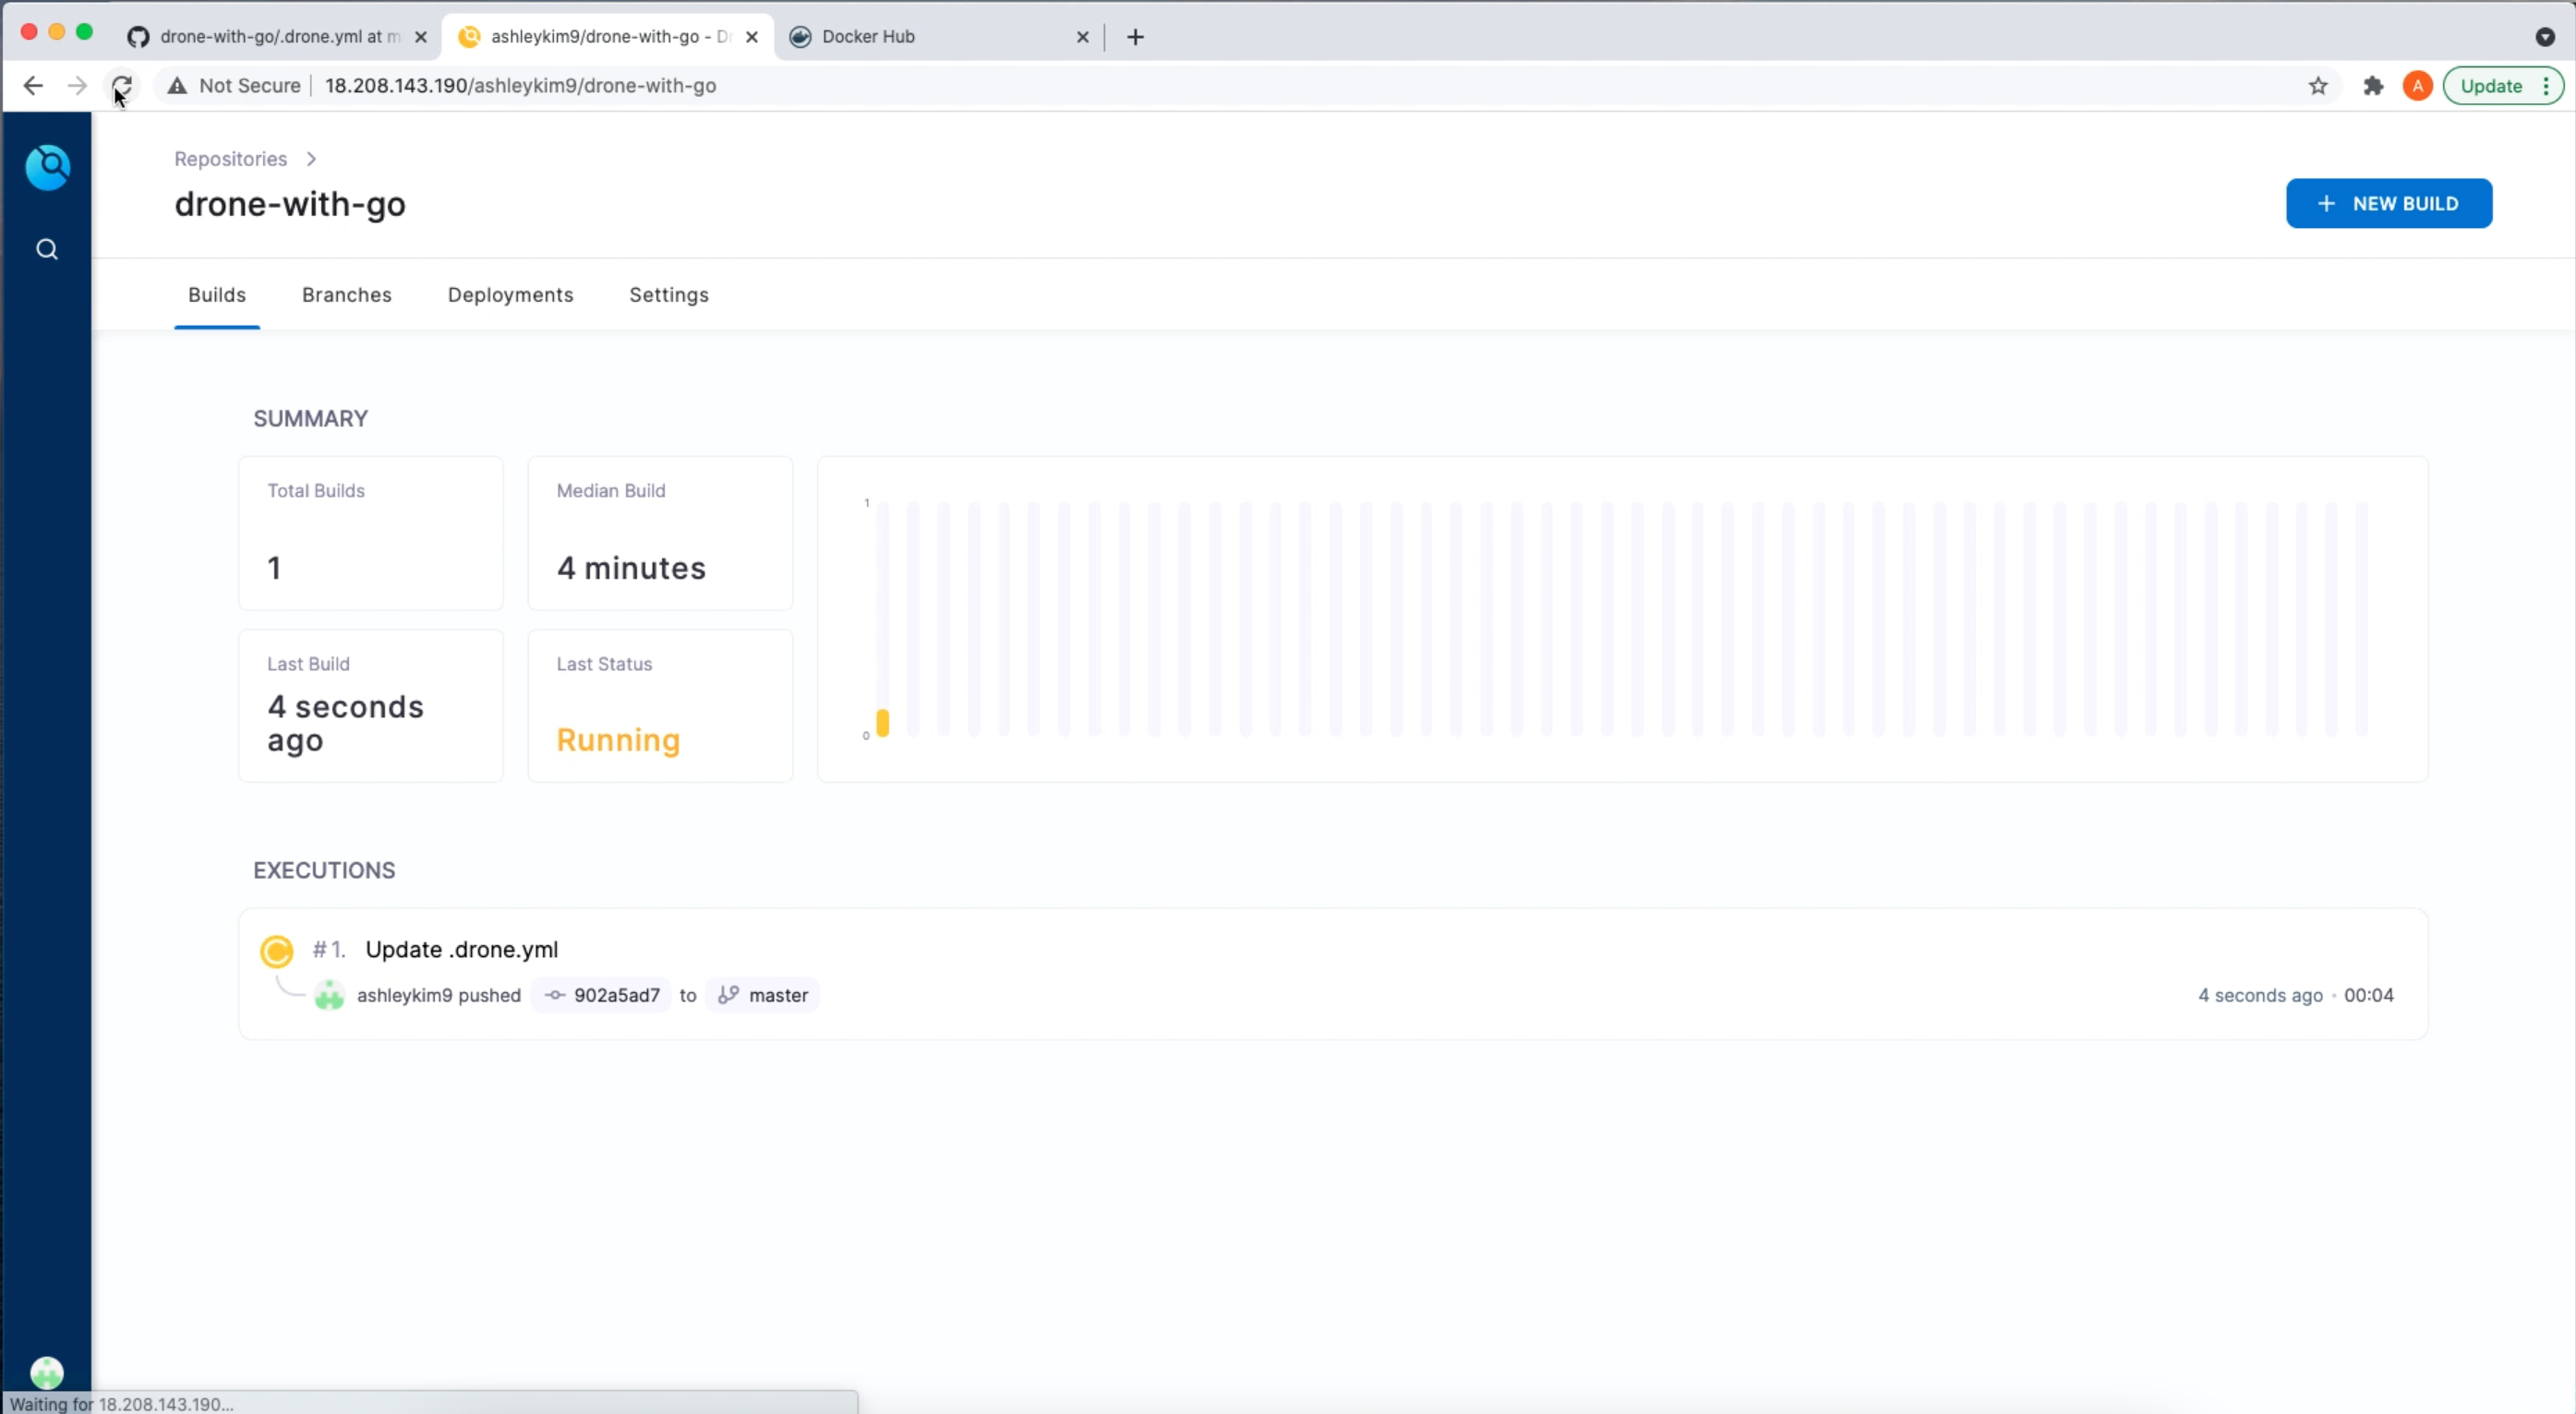Click the '00:04' execution duration
The image size is (2576, 1414).
tap(2369, 995)
